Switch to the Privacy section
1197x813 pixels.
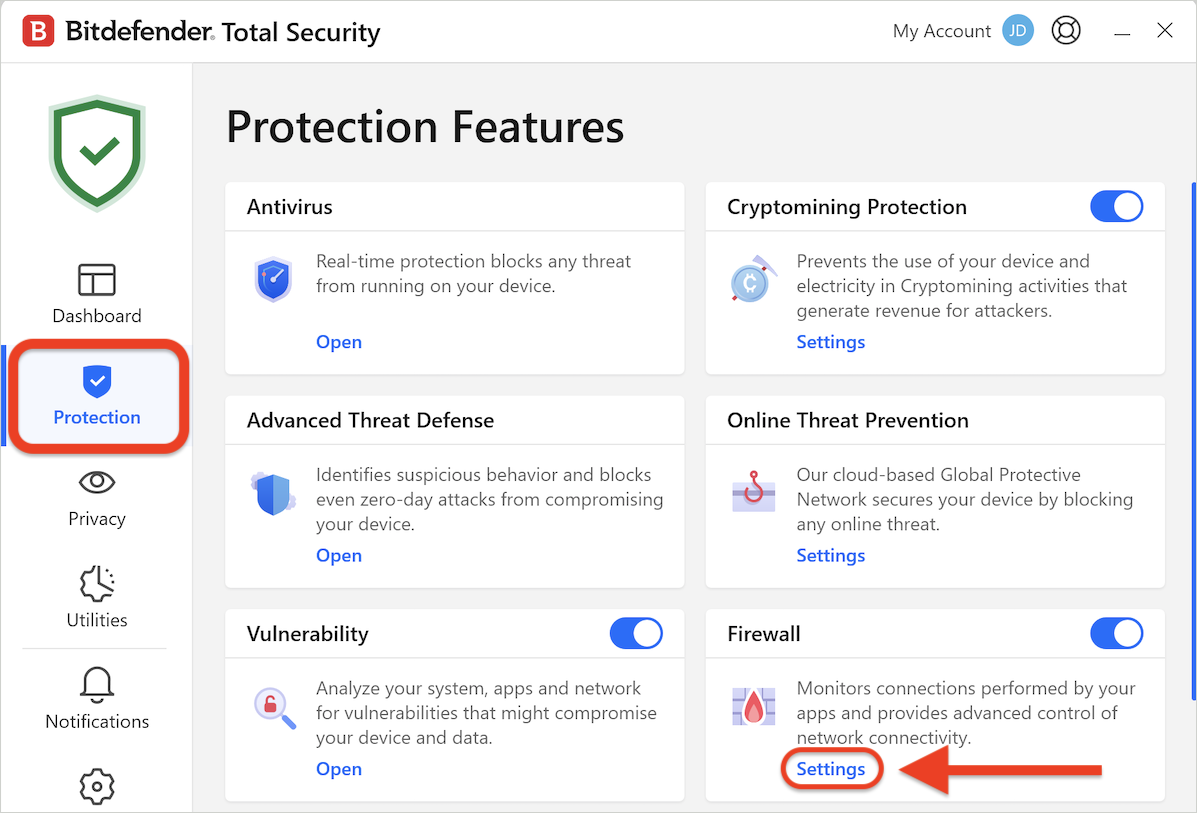[97, 497]
